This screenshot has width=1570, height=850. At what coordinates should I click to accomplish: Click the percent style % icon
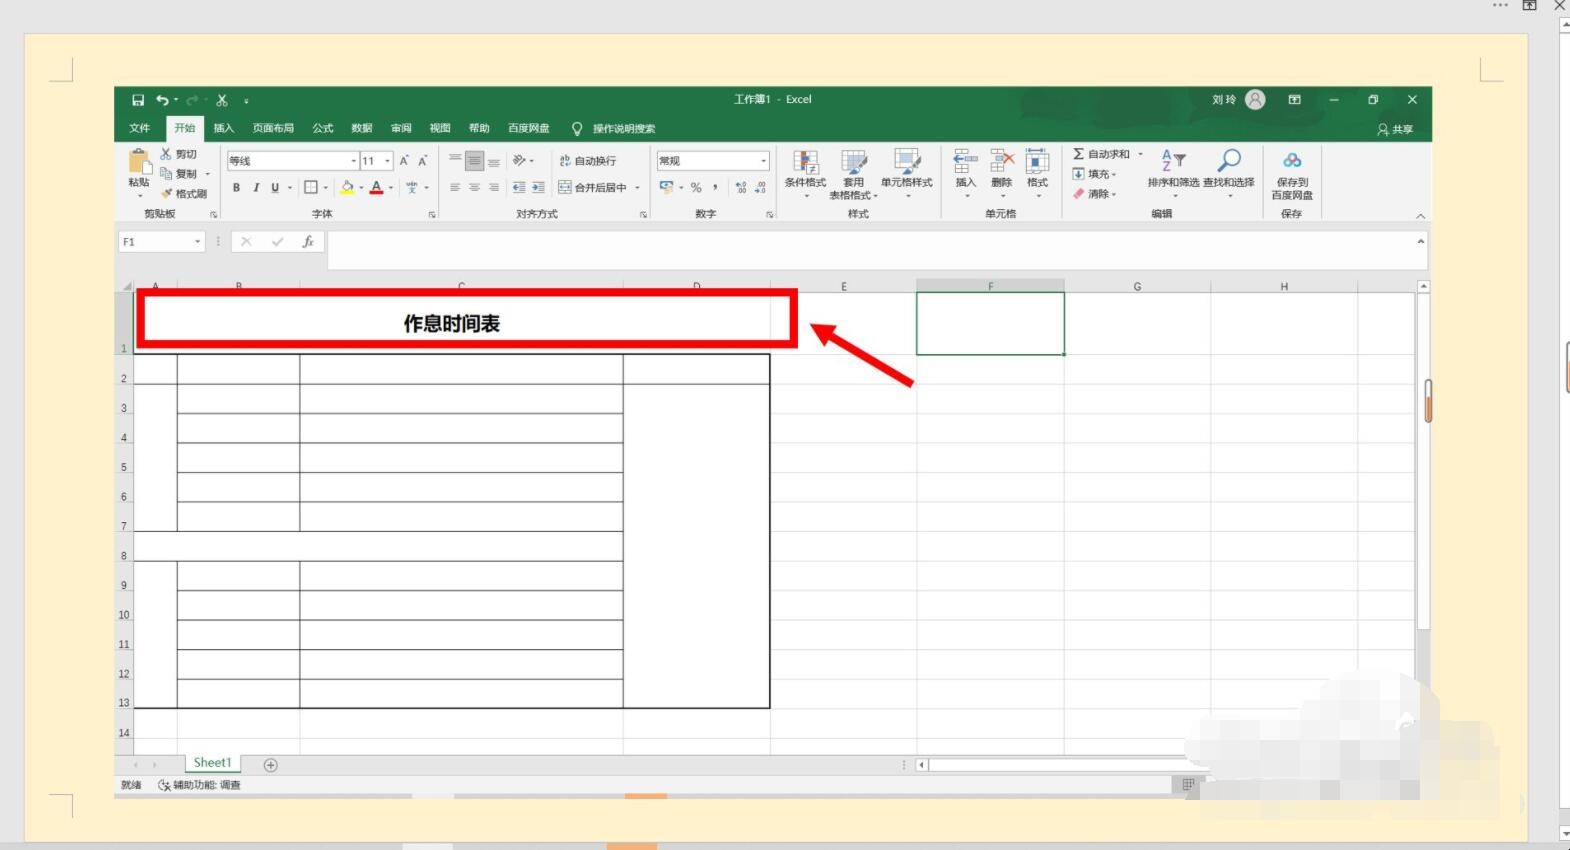[696, 188]
